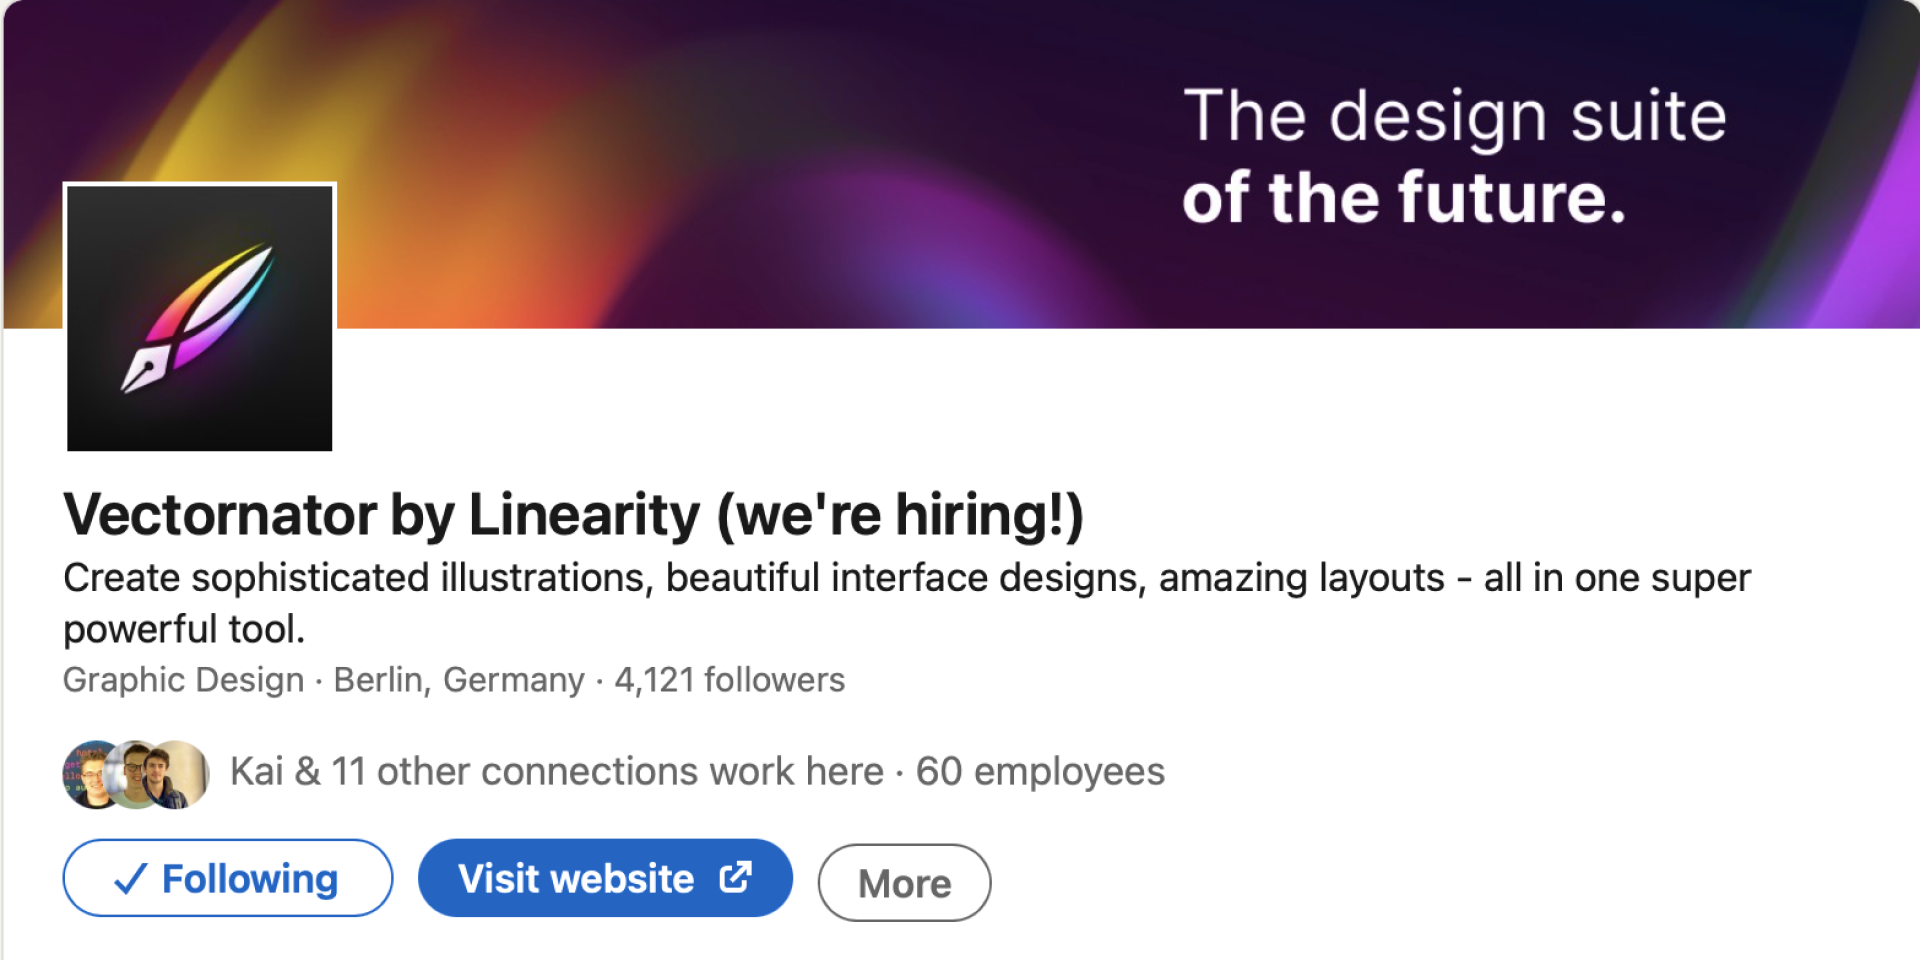Toggle notification following state for Vectornator
This screenshot has height=960, width=1920.
coord(227,879)
